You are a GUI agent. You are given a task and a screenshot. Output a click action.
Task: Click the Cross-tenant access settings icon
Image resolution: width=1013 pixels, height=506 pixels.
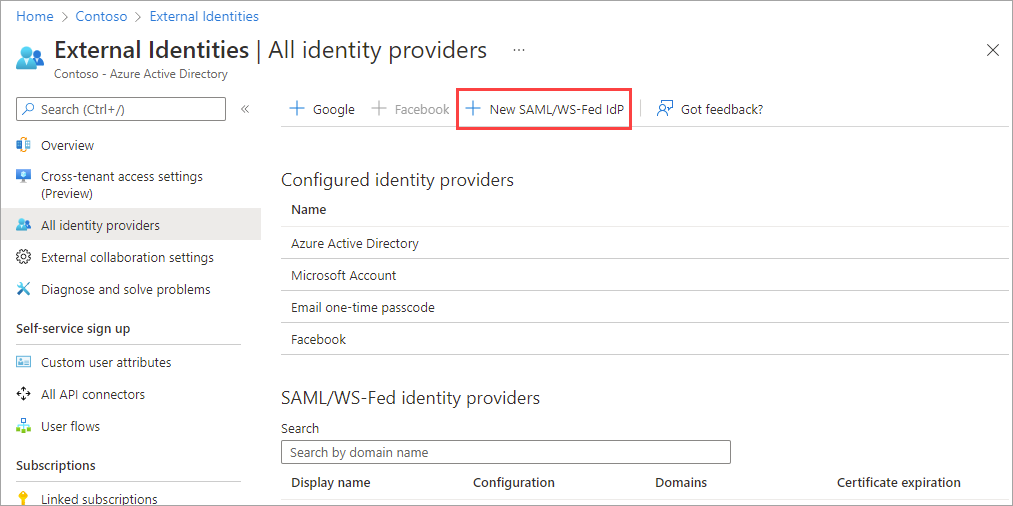click(x=24, y=177)
